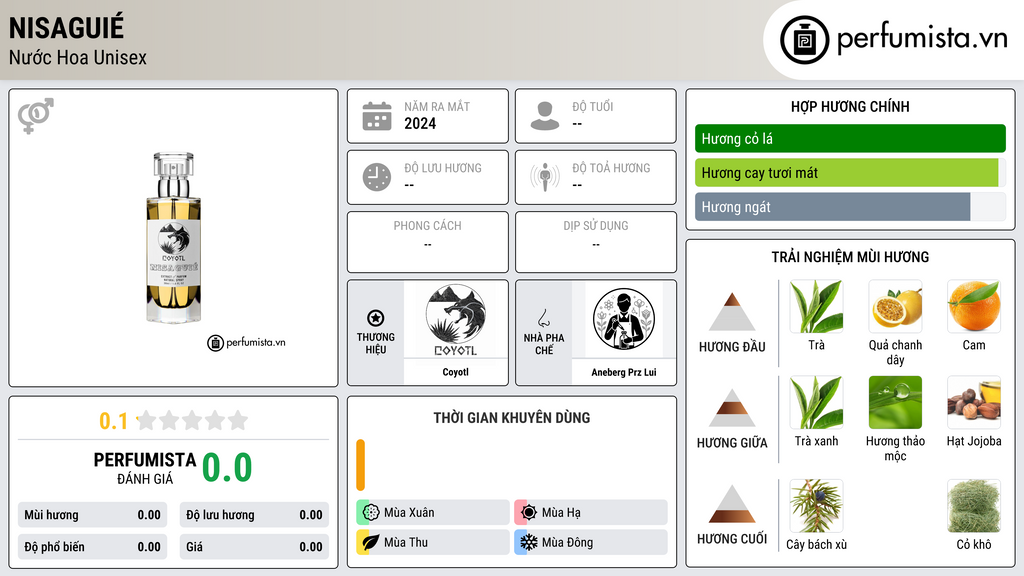Click the Coyotl brand name link
Screen dimensions: 1024x576
(x=455, y=372)
